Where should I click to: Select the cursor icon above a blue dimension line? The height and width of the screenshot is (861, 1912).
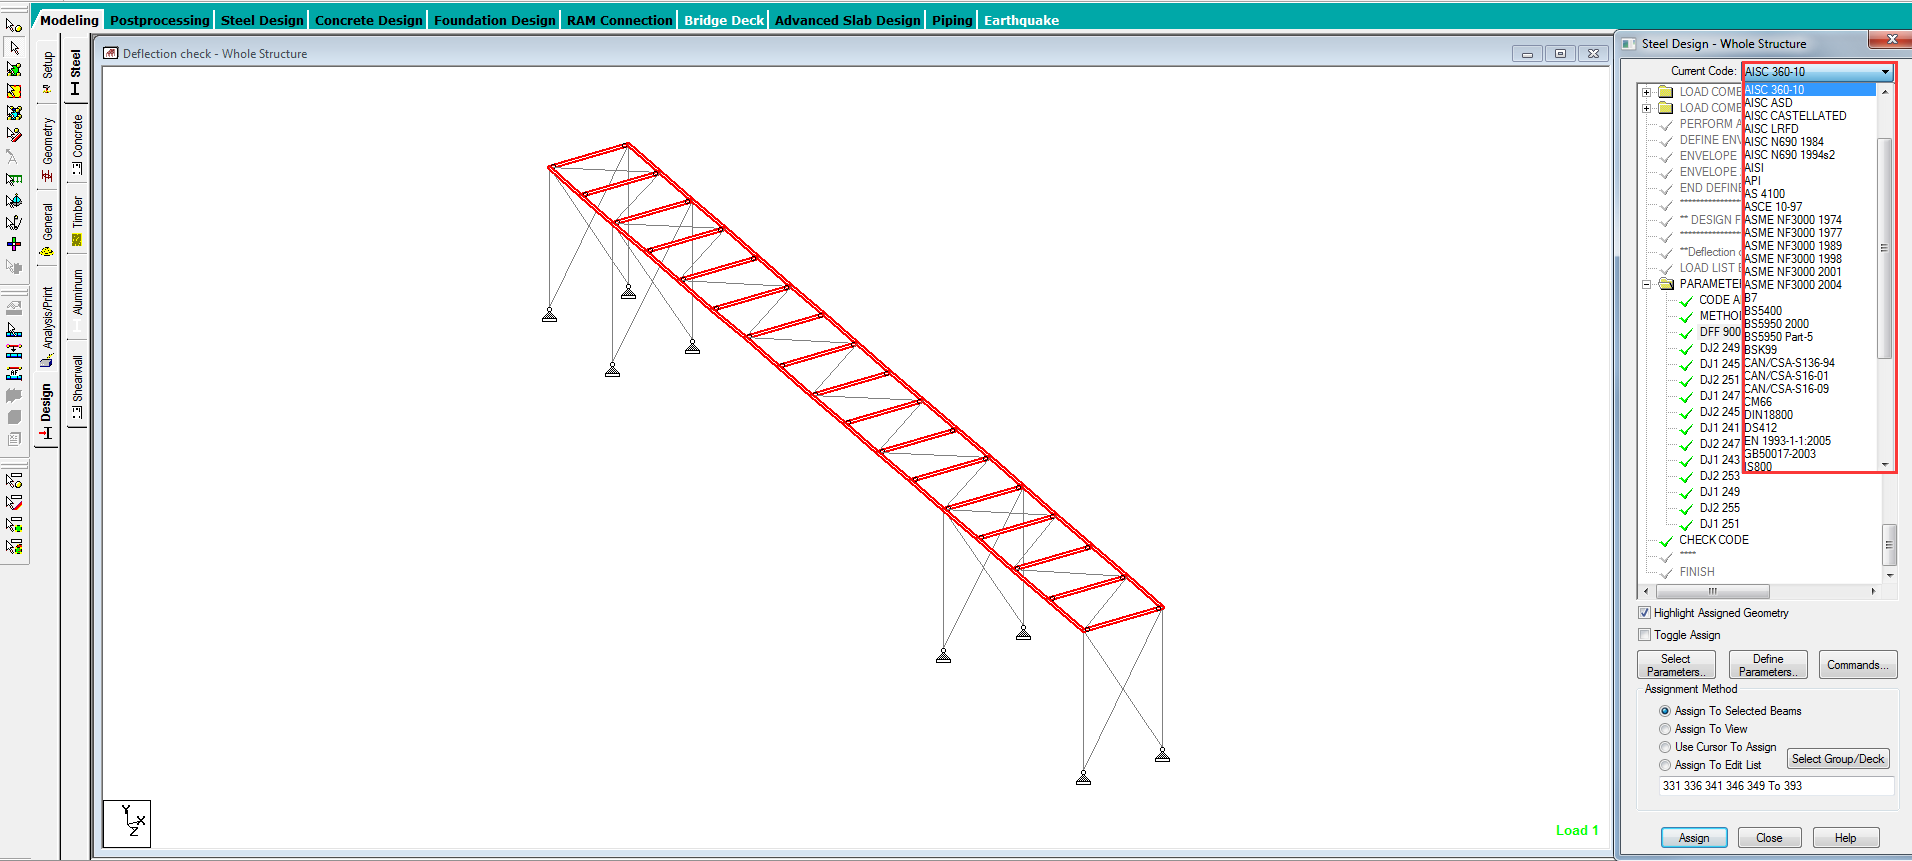[x=14, y=330]
